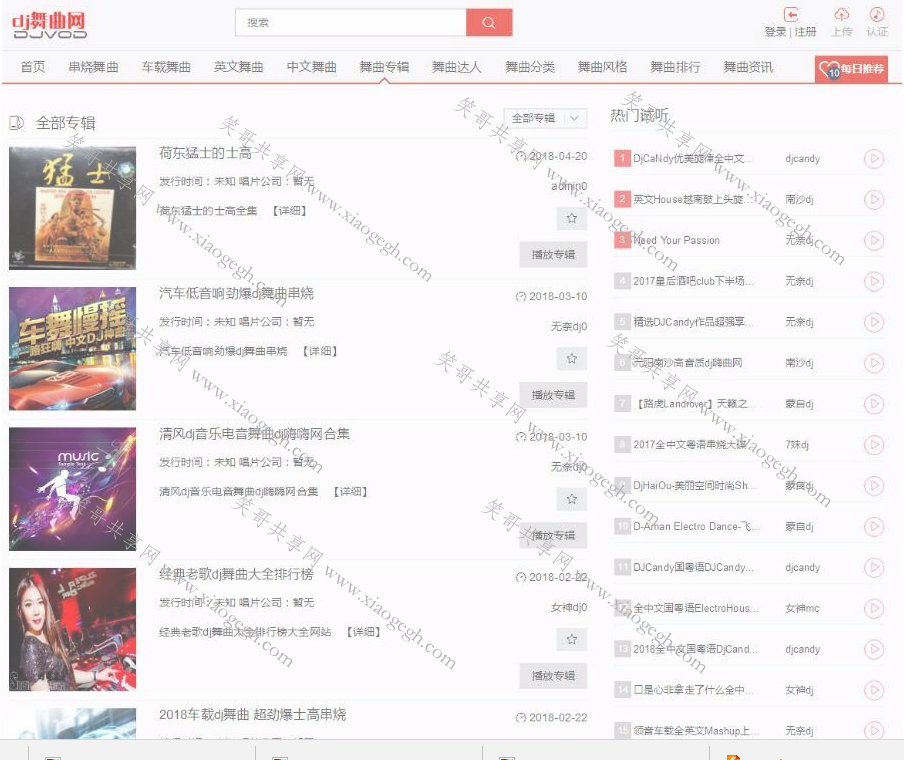Click the 播放专辑 button for 荷东猛士的士高
The image size is (904, 760).
(x=553, y=255)
